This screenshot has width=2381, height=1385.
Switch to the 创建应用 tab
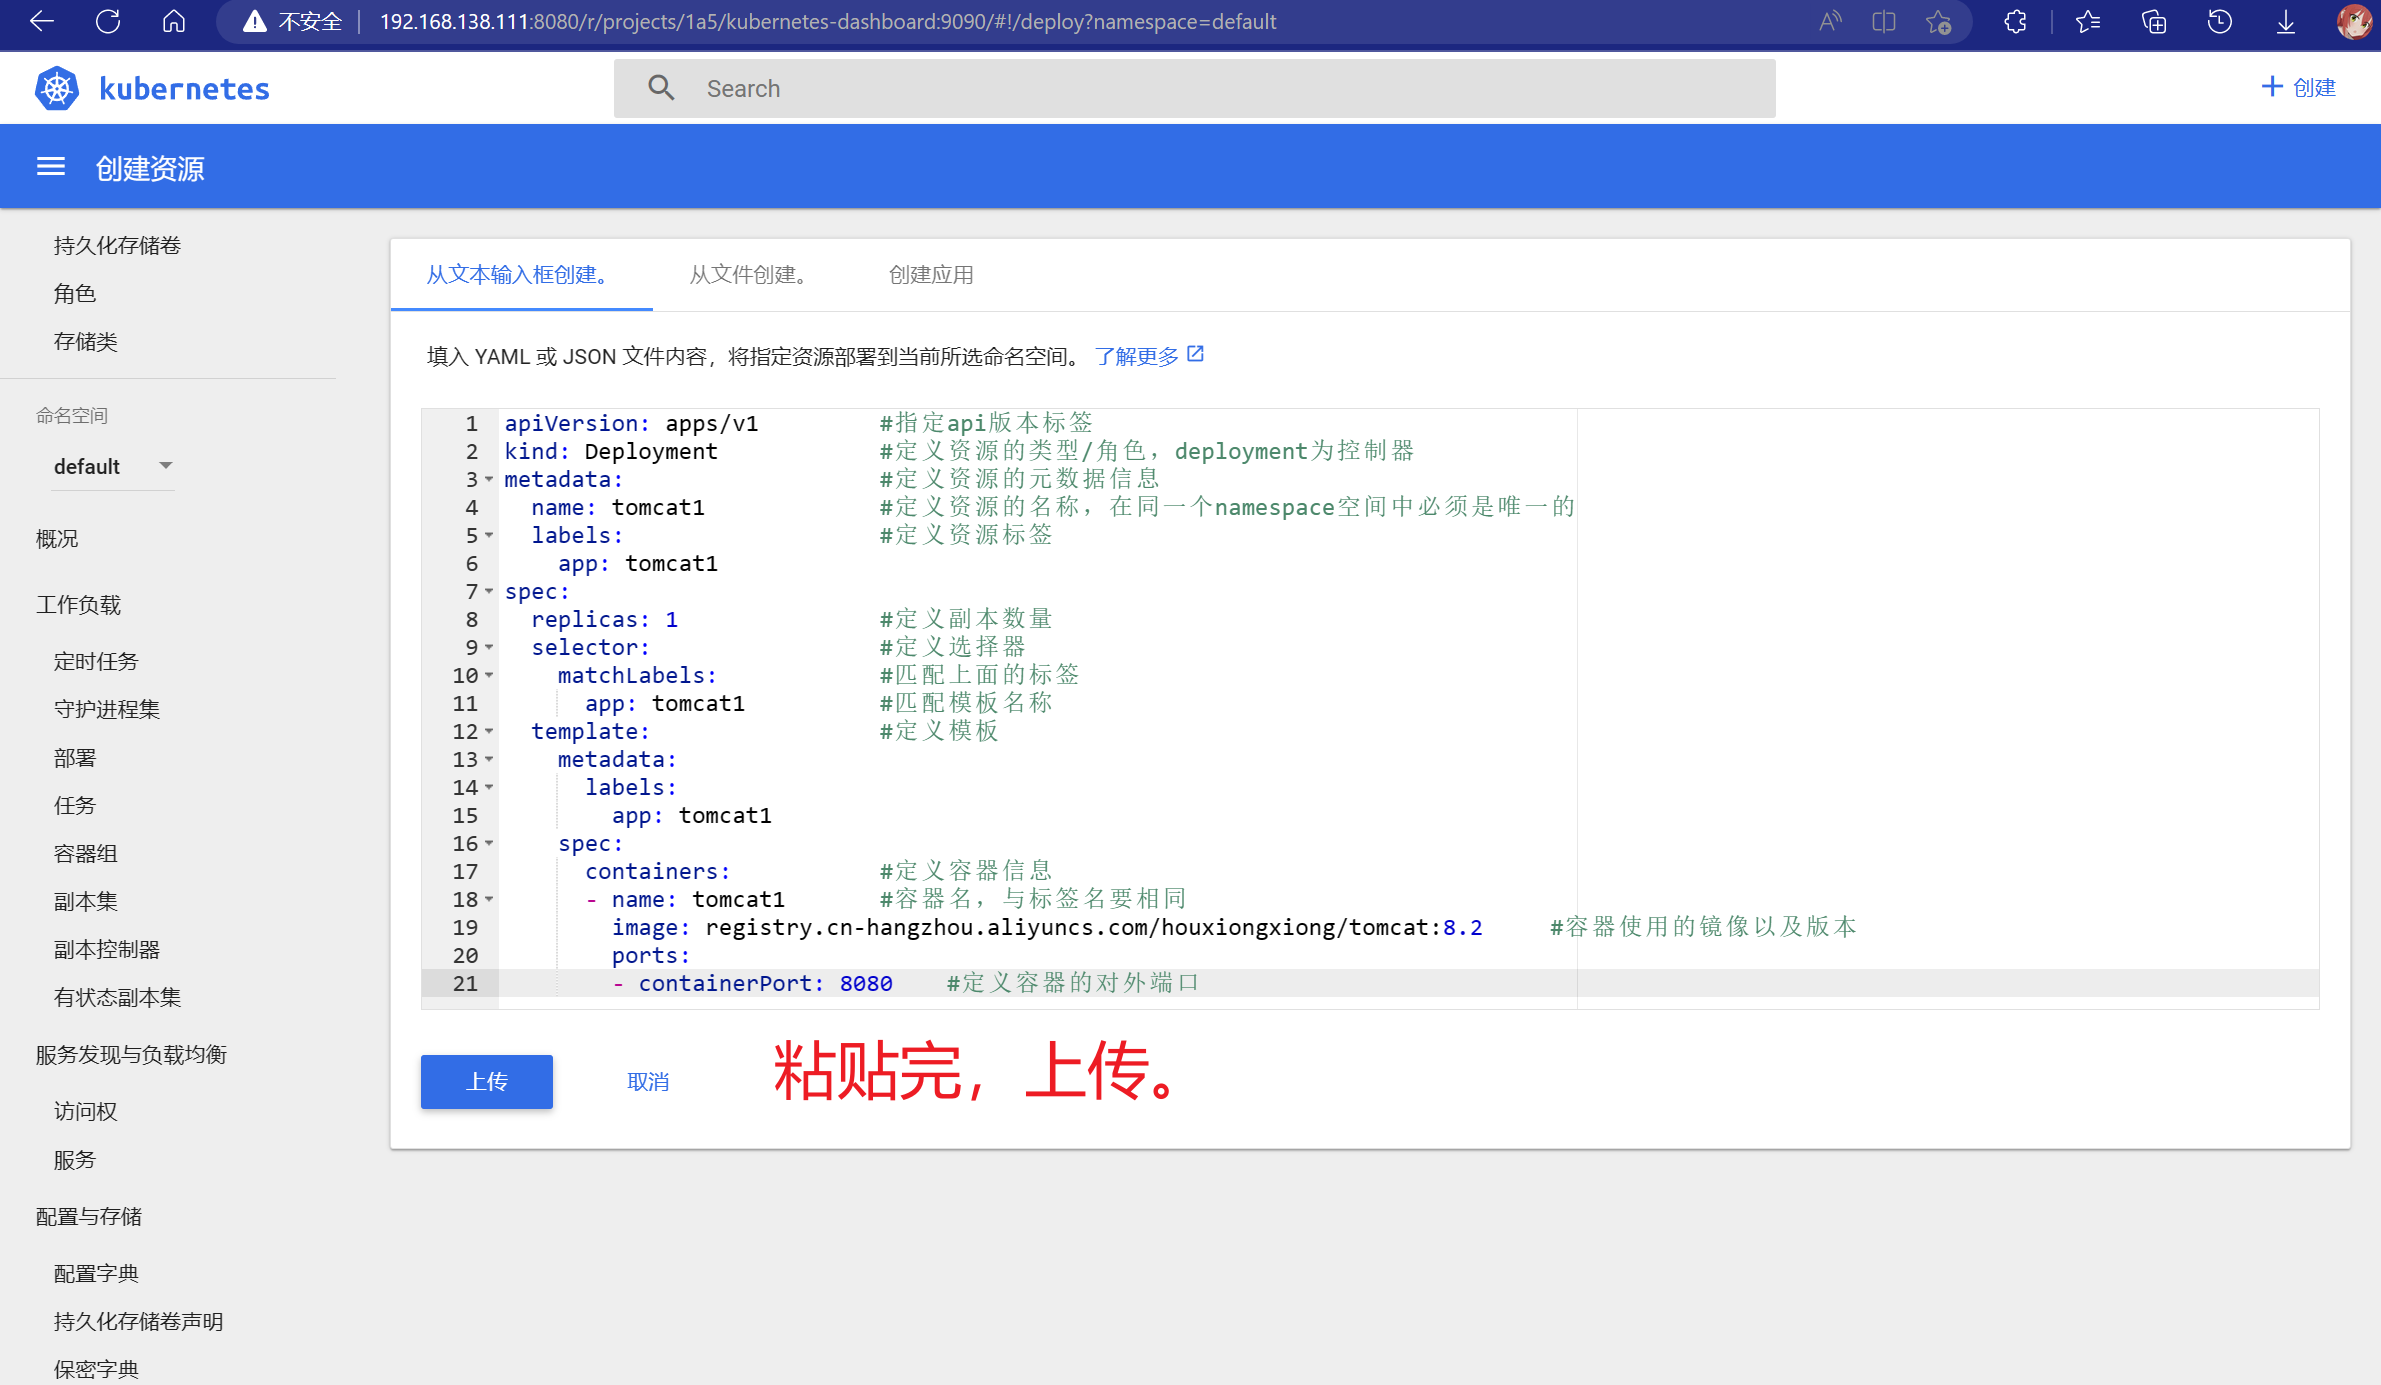931,275
